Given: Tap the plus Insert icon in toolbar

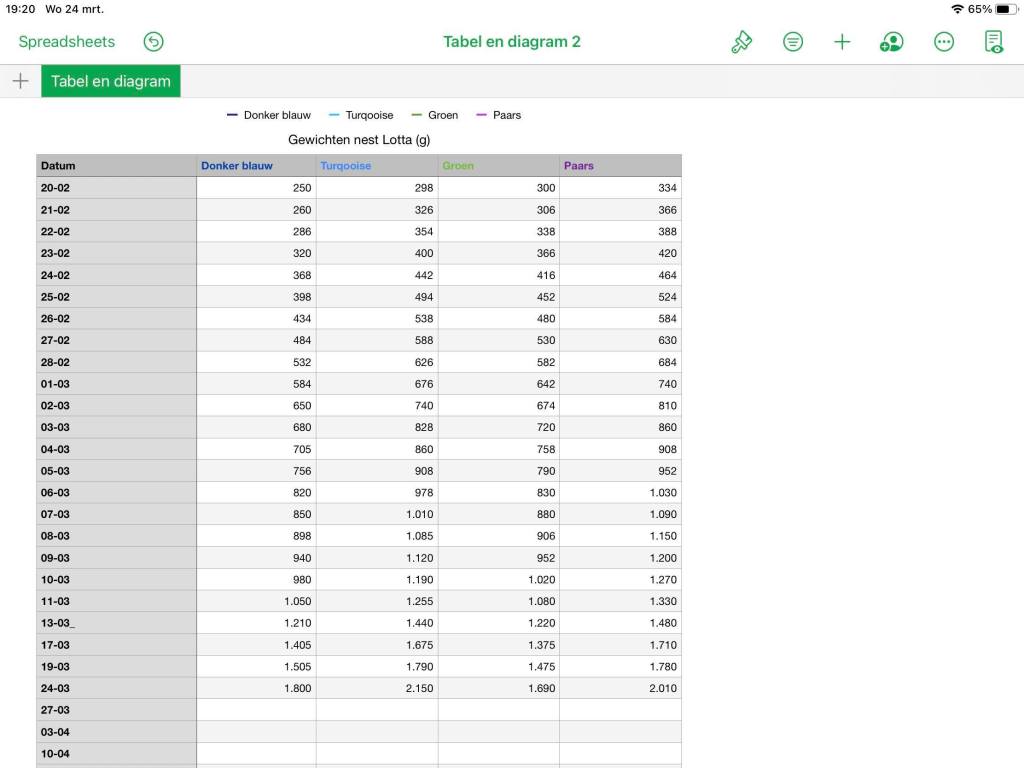Looking at the screenshot, I should (x=842, y=41).
